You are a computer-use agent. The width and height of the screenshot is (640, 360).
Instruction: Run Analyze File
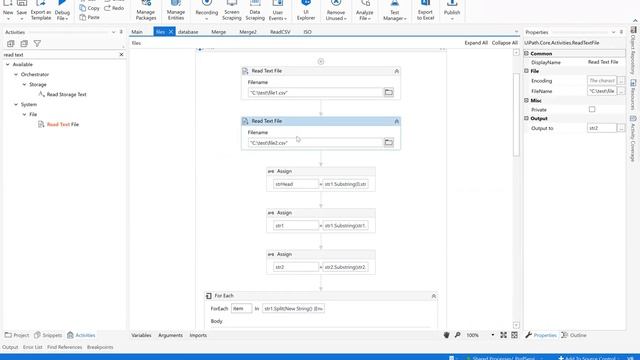click(x=364, y=11)
